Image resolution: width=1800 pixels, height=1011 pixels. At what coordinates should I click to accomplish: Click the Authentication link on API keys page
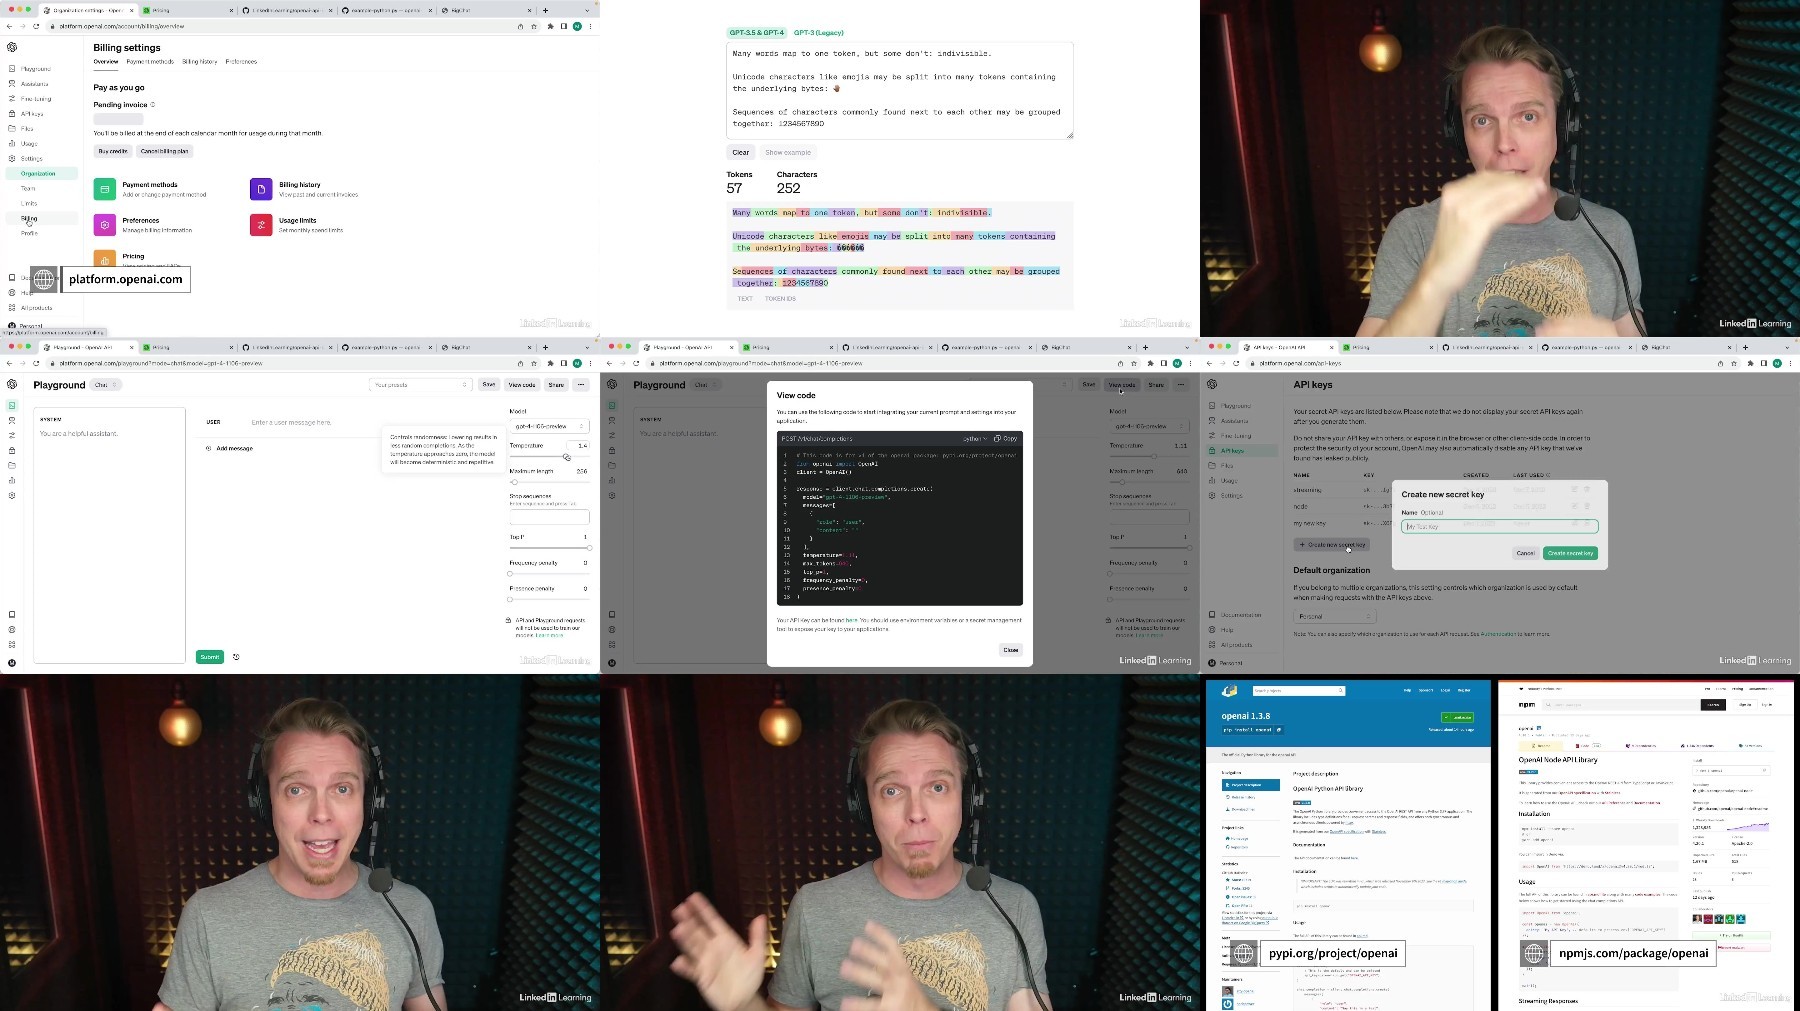tap(1499, 634)
